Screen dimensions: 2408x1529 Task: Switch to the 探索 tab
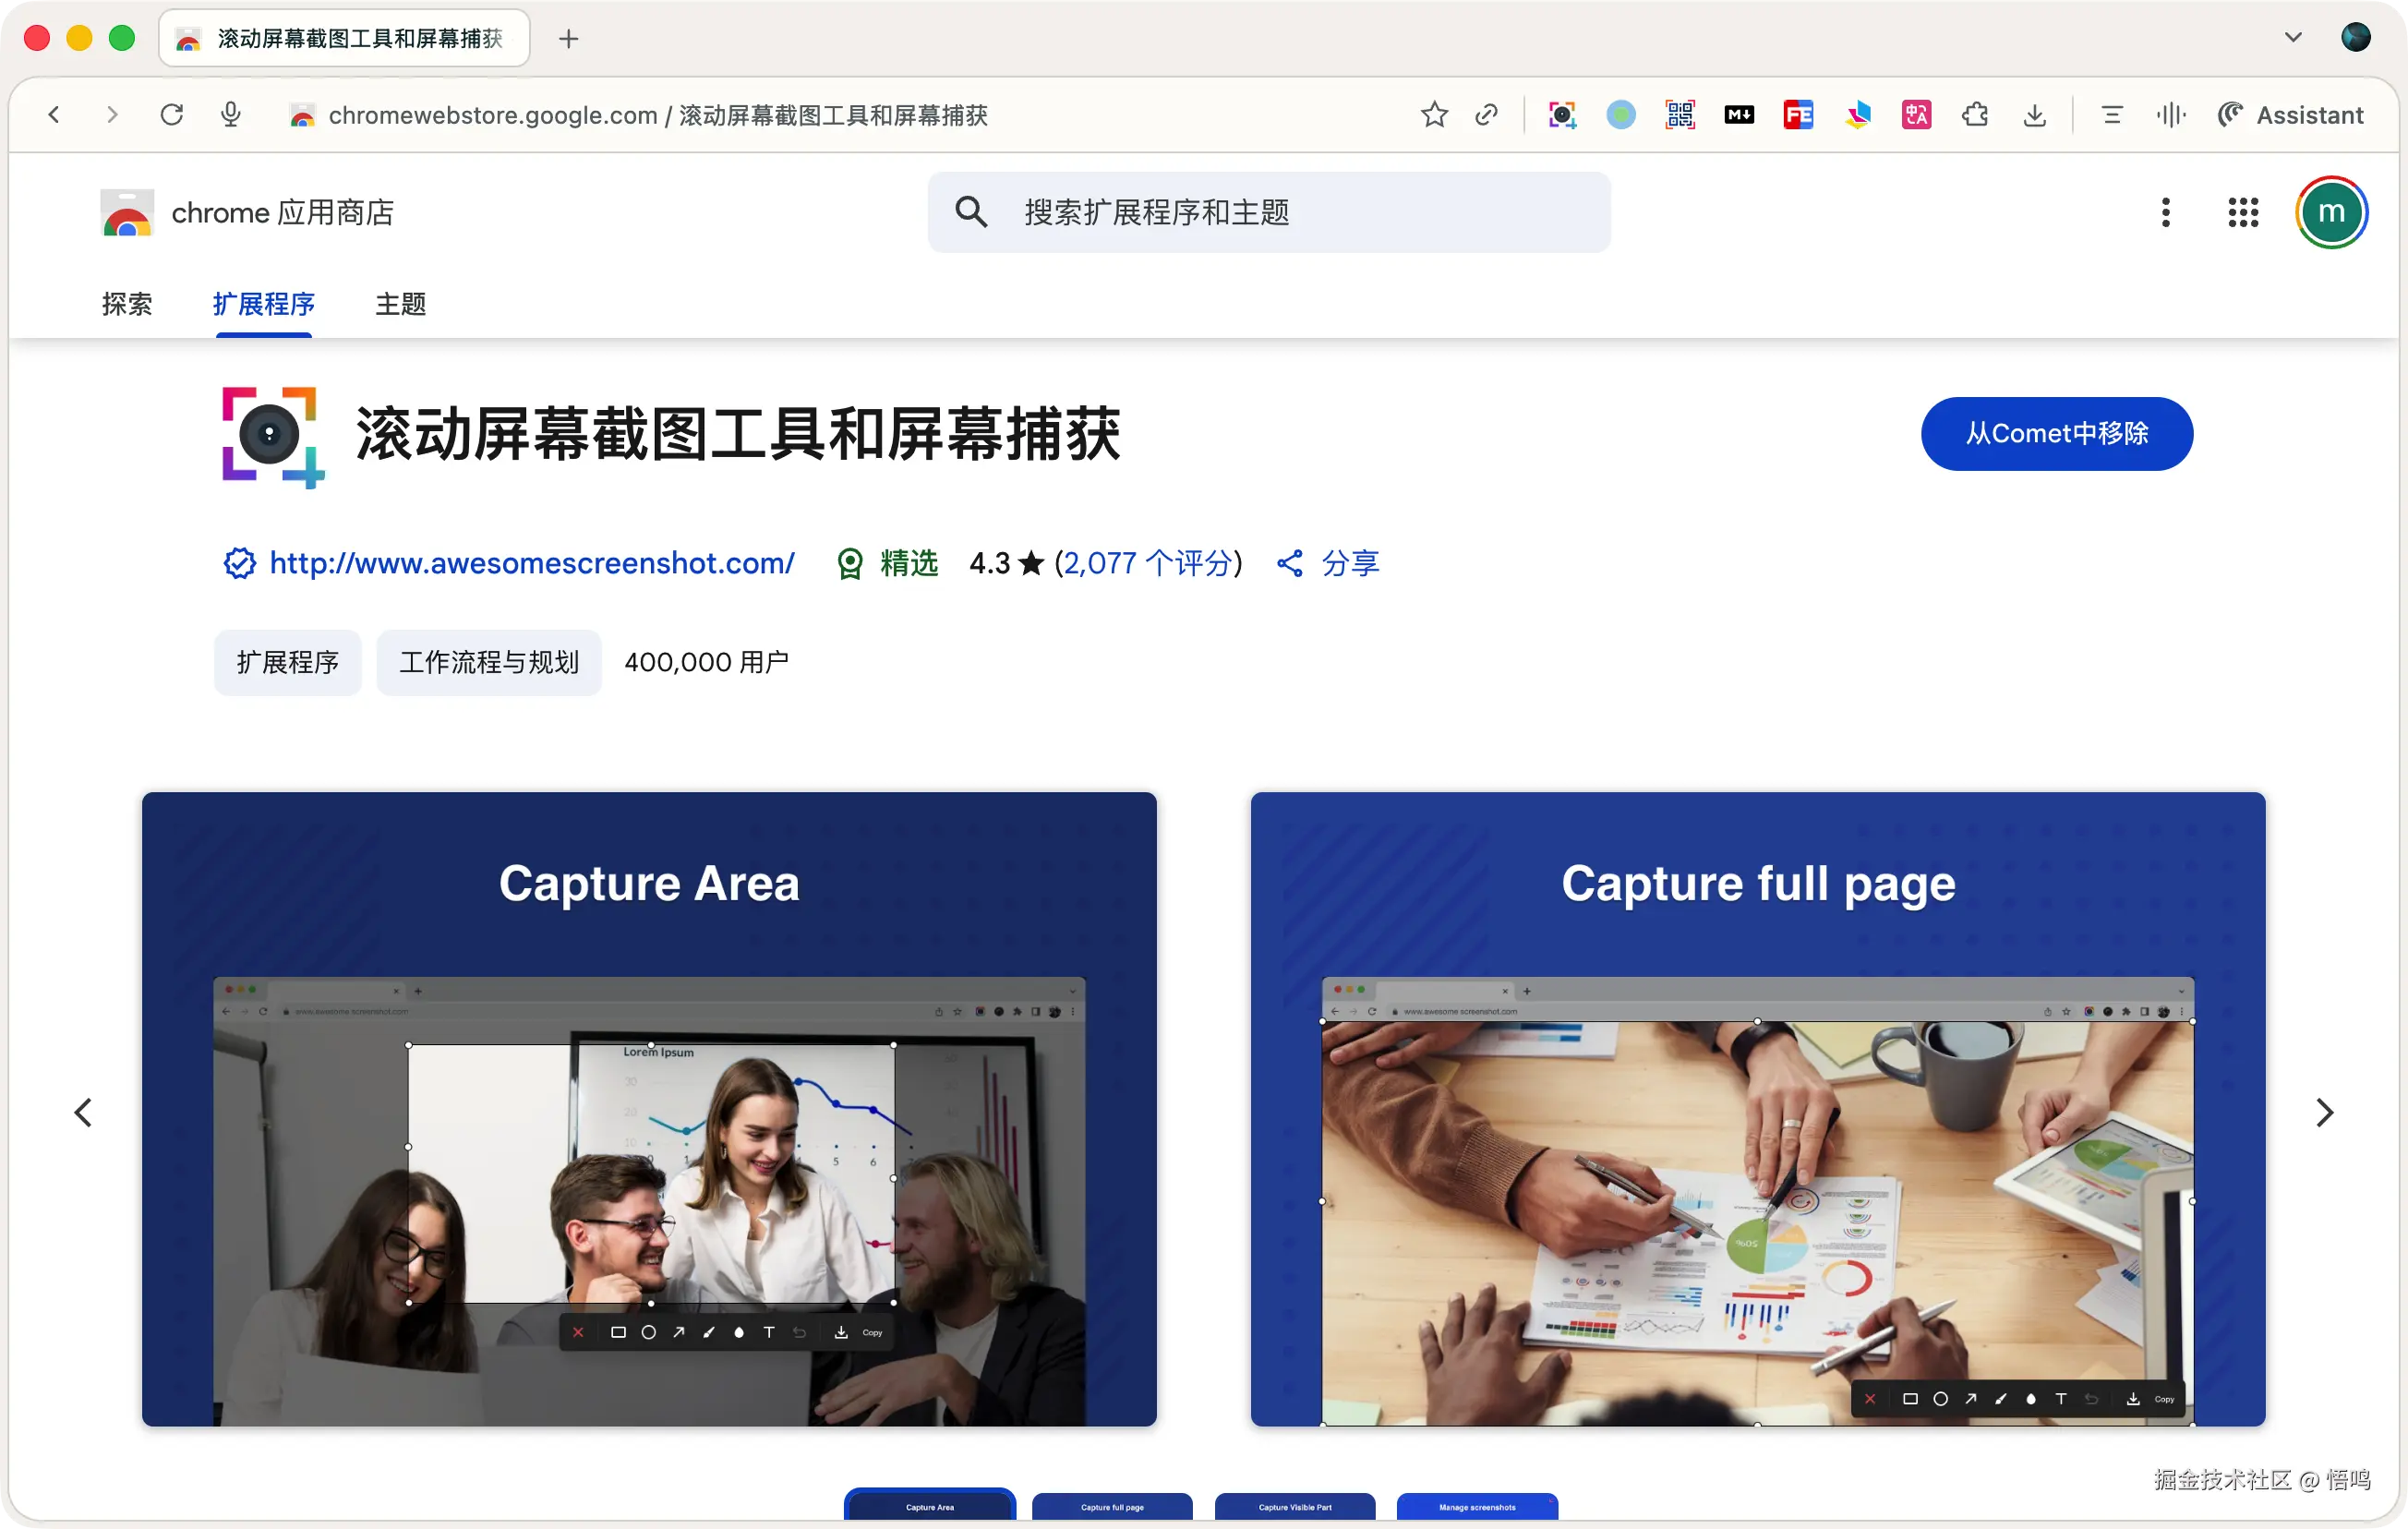127,304
